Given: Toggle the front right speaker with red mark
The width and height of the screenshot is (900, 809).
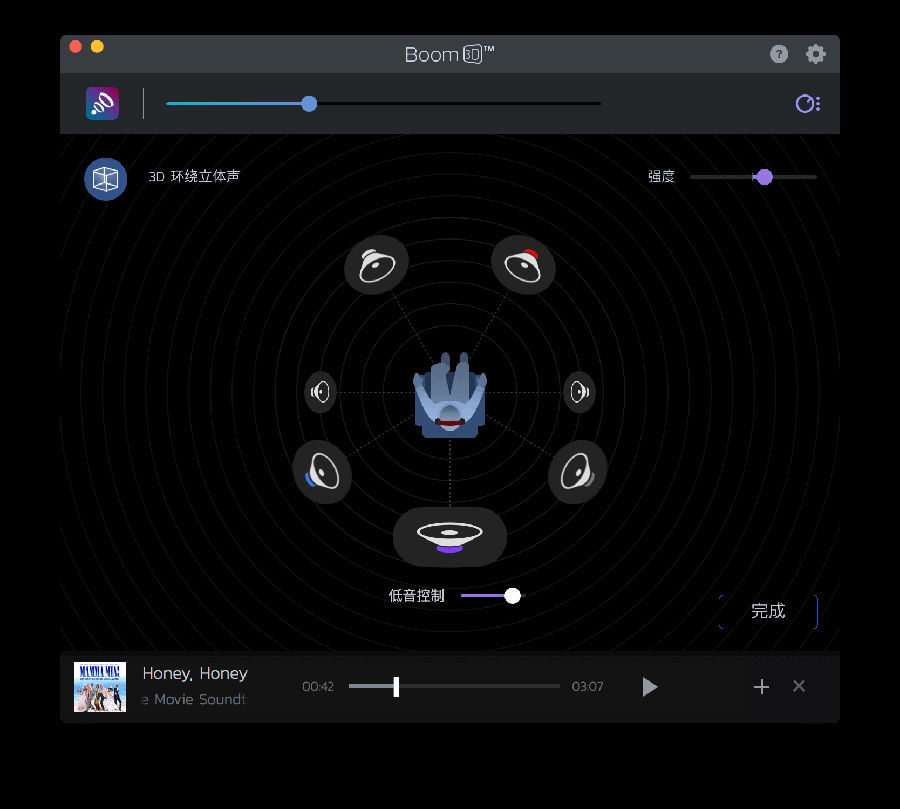Looking at the screenshot, I should coord(523,265).
